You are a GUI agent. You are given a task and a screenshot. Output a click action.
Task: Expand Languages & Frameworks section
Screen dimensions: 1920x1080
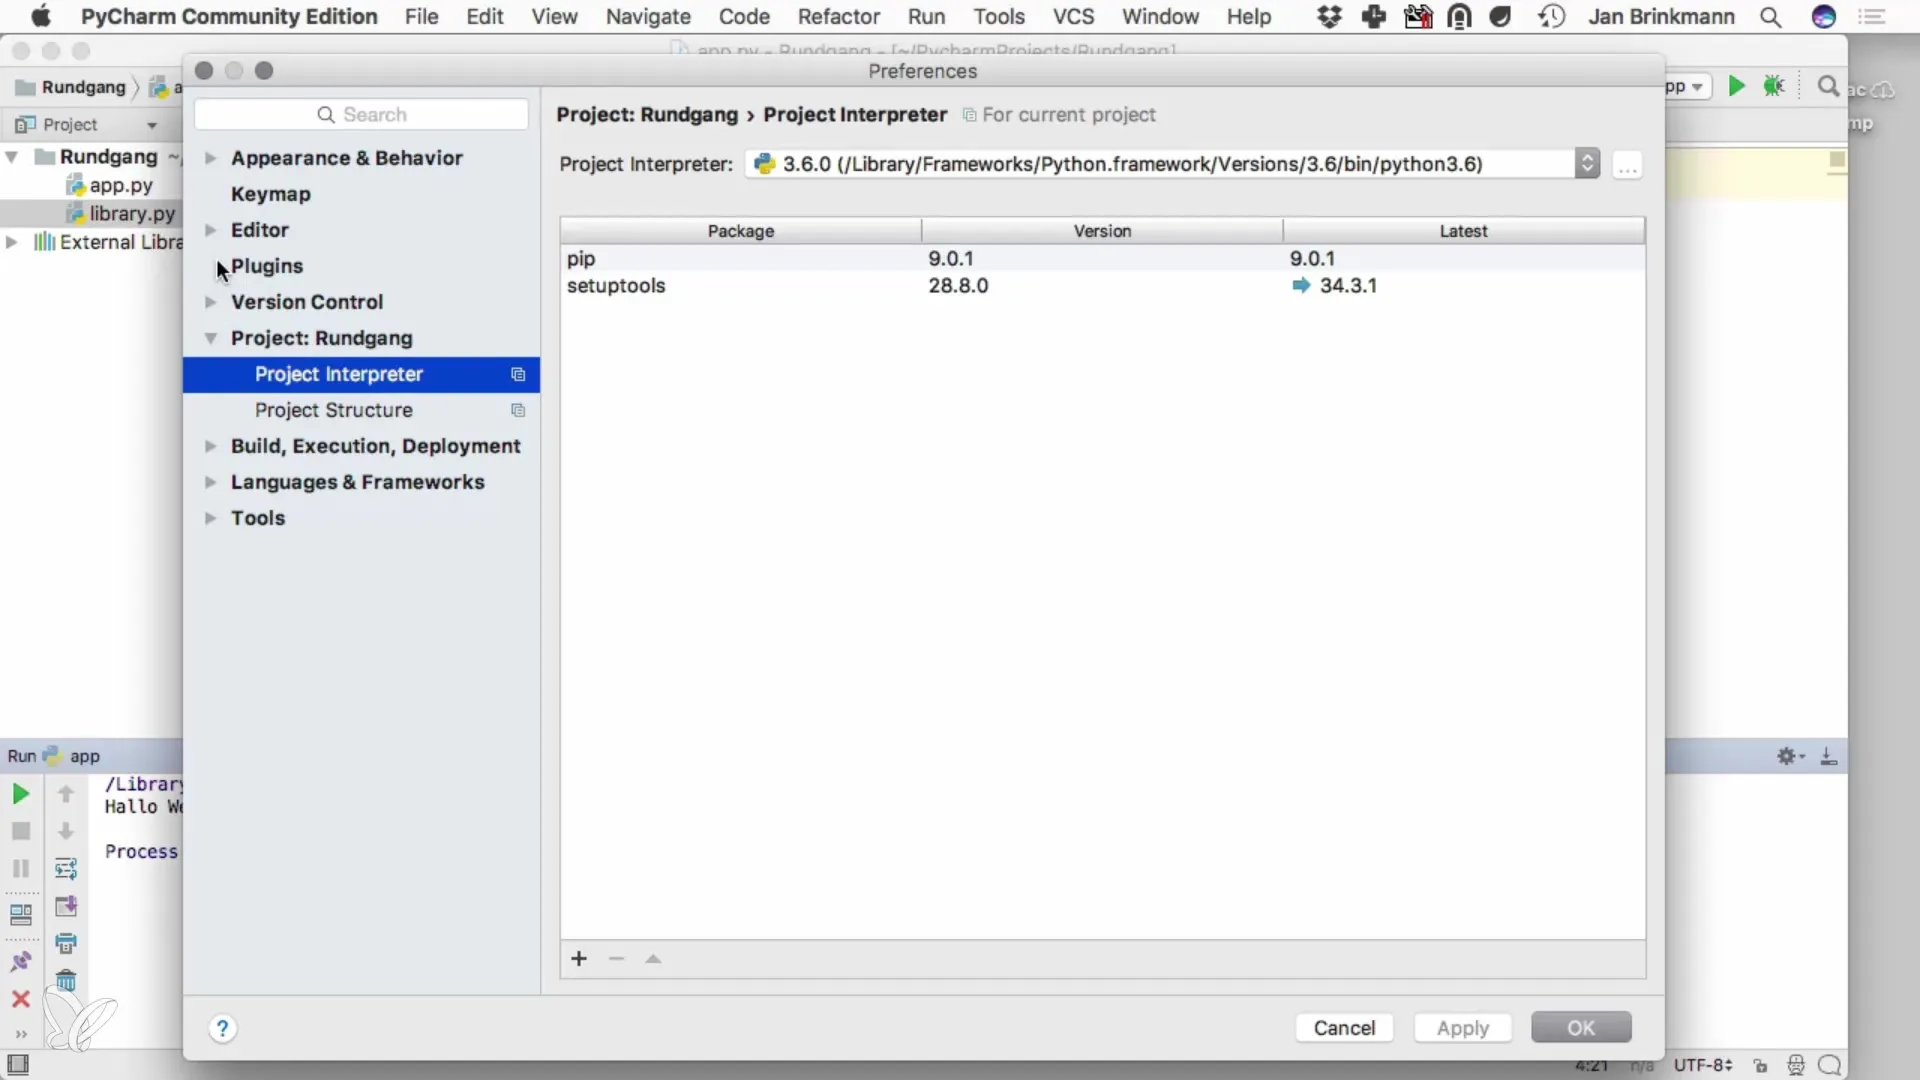pos(210,482)
